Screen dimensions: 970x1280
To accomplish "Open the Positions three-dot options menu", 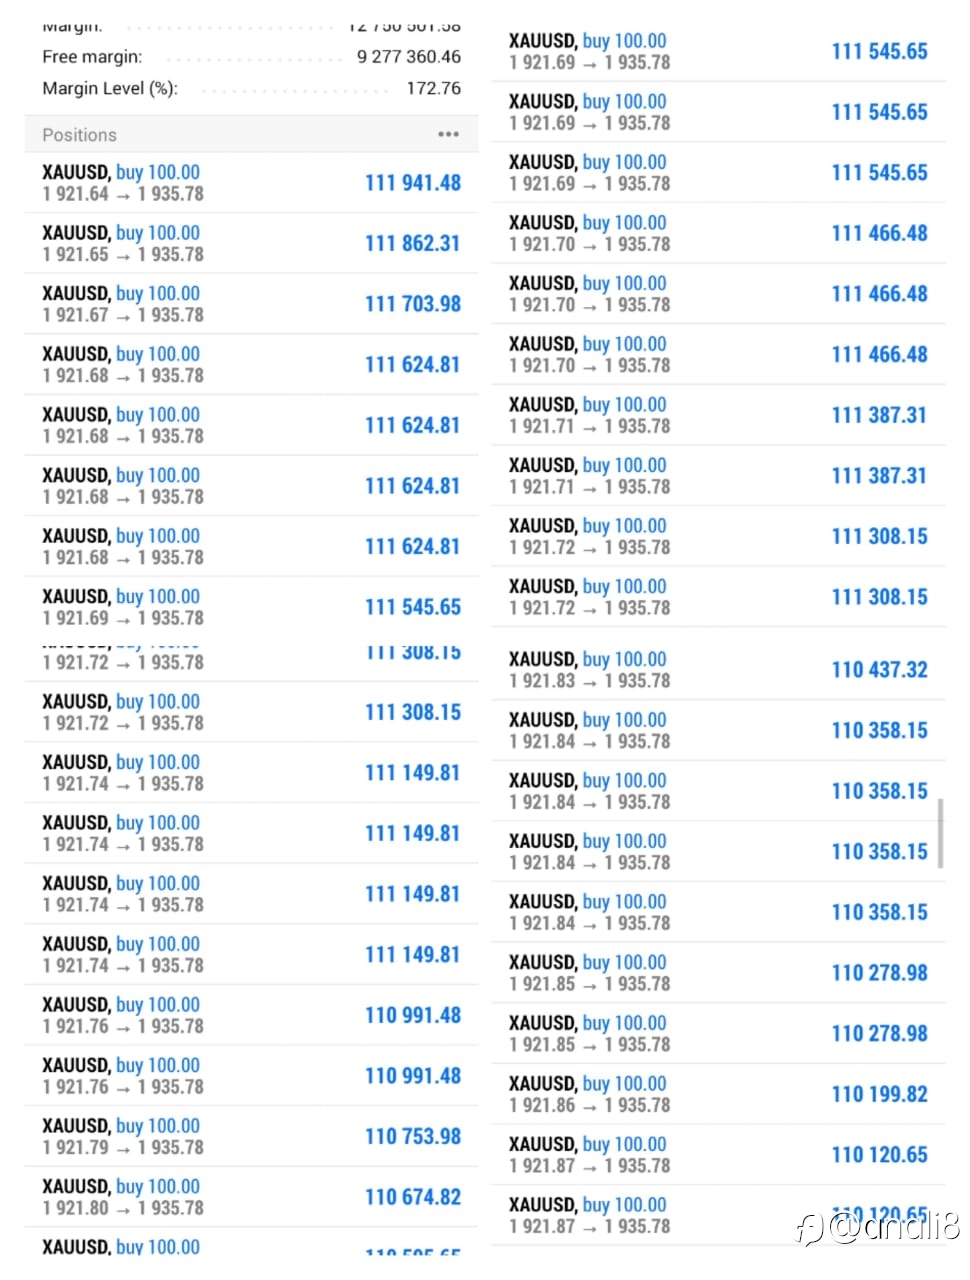I will coord(448,134).
